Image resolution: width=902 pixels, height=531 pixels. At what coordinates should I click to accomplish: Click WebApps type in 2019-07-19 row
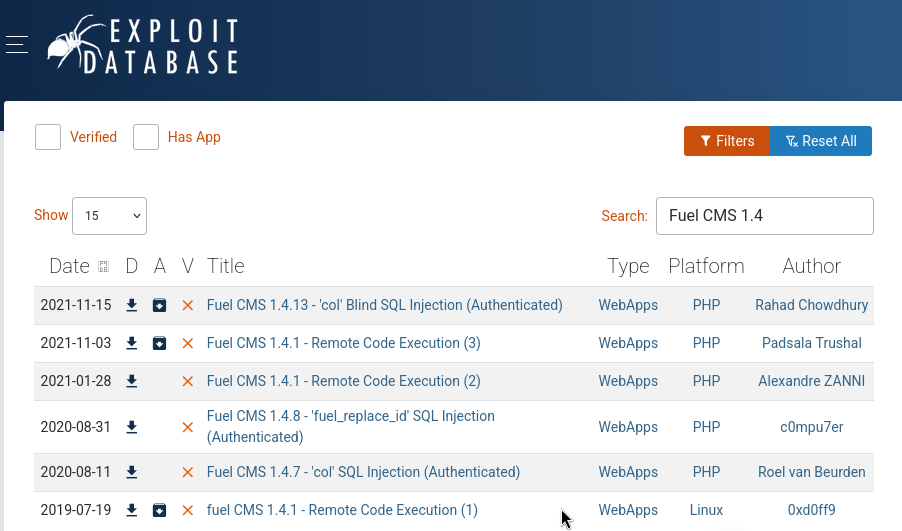point(628,510)
